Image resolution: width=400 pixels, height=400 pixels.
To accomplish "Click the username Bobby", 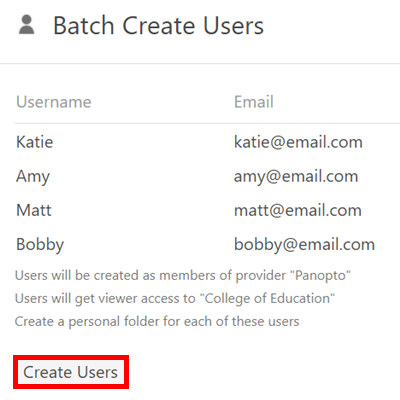I will 40,245.
